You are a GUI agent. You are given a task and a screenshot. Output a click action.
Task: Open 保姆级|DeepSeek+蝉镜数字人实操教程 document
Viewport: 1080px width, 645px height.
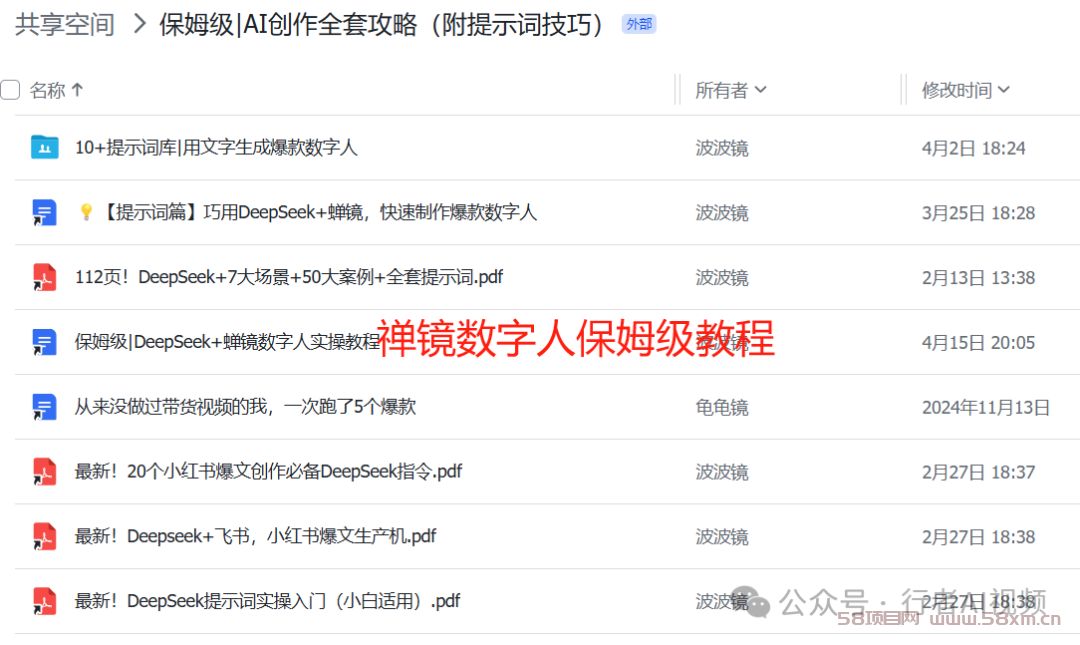pyautogui.click(x=227, y=342)
